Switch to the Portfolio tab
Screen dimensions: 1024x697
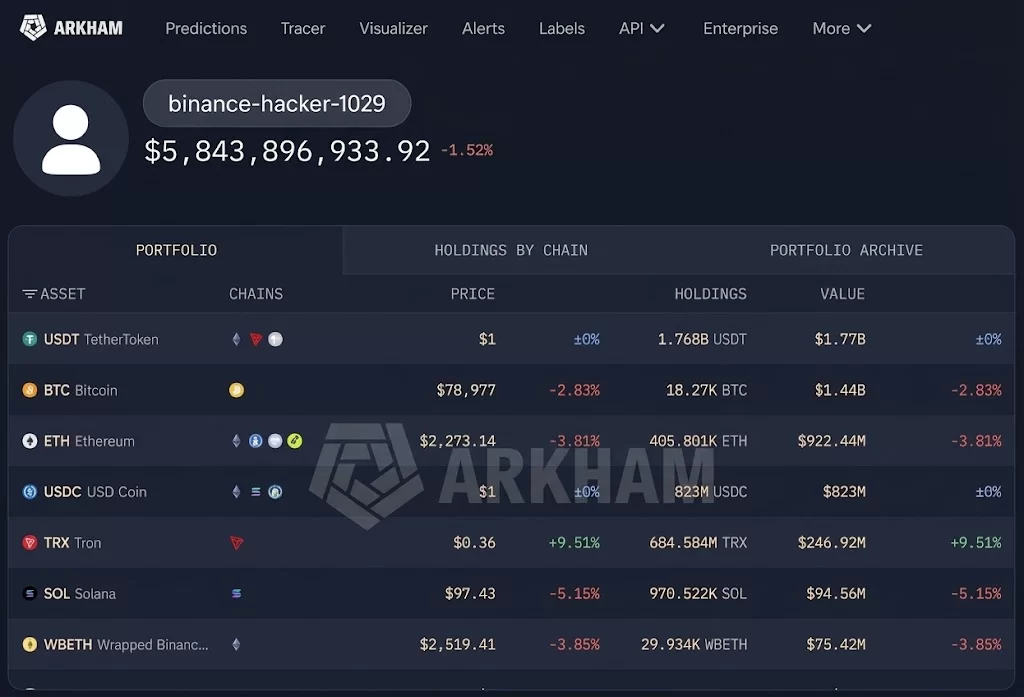(176, 250)
